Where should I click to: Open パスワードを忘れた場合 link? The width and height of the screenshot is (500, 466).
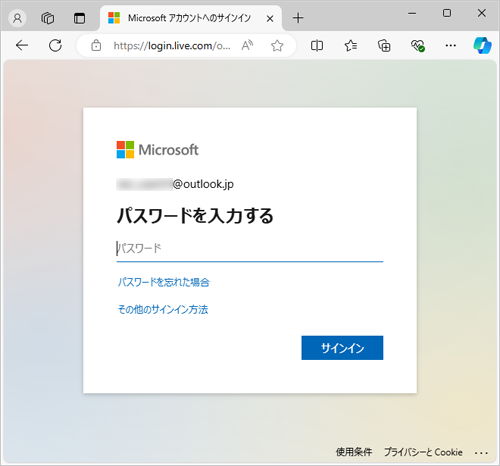click(164, 282)
